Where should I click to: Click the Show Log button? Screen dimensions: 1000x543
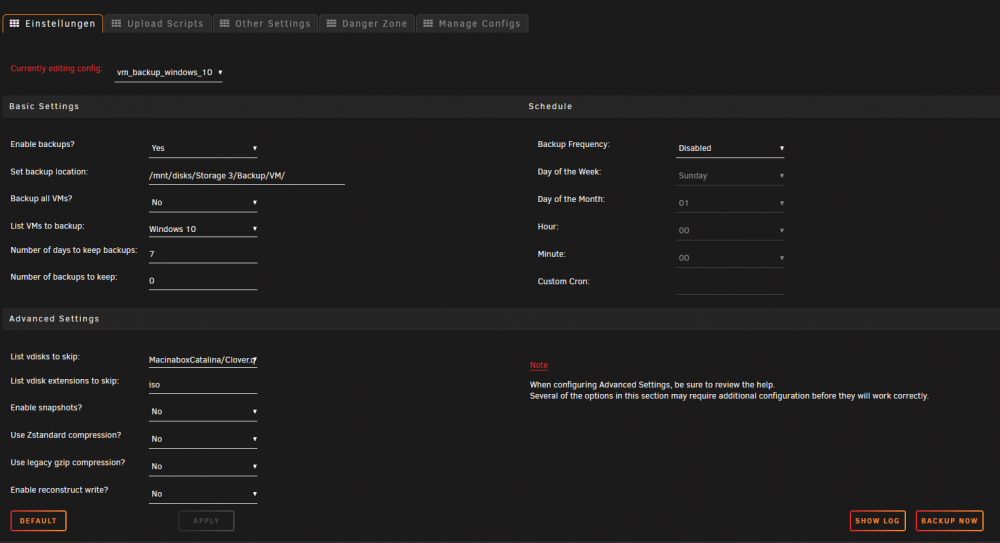coord(878,521)
